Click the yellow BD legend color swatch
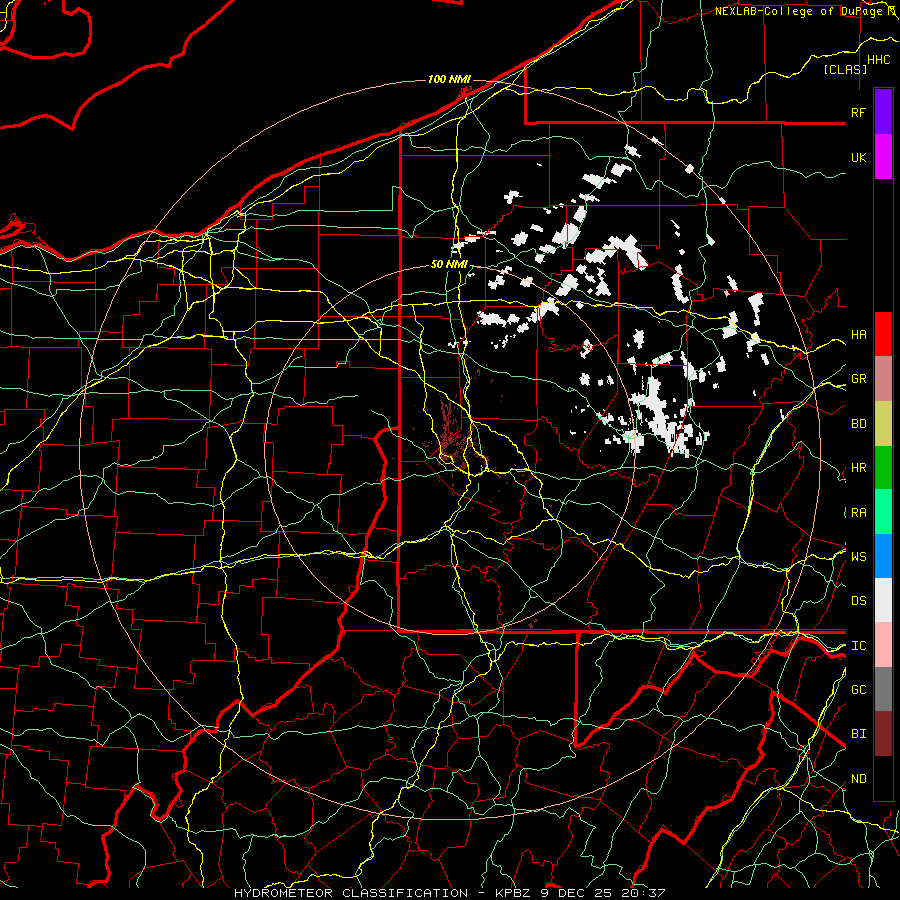 pyautogui.click(x=883, y=423)
